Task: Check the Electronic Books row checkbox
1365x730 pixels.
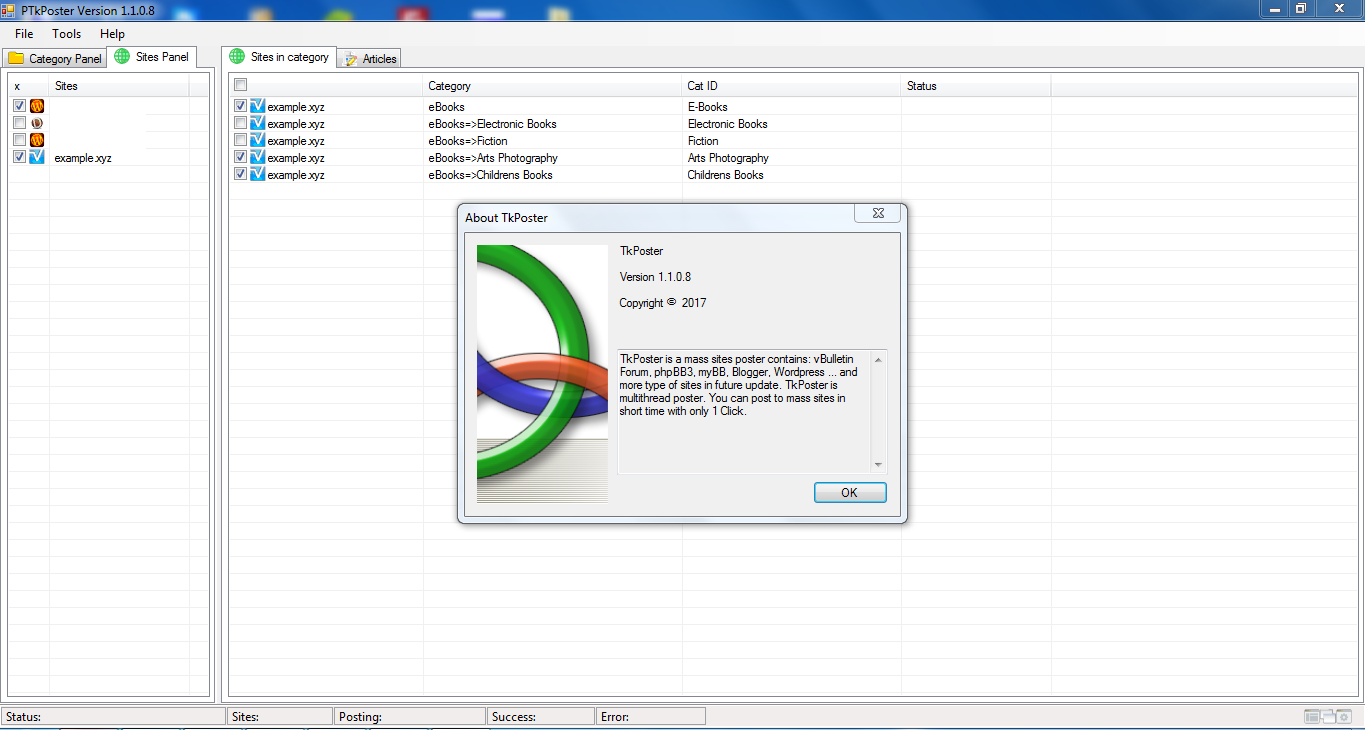Action: (x=240, y=123)
